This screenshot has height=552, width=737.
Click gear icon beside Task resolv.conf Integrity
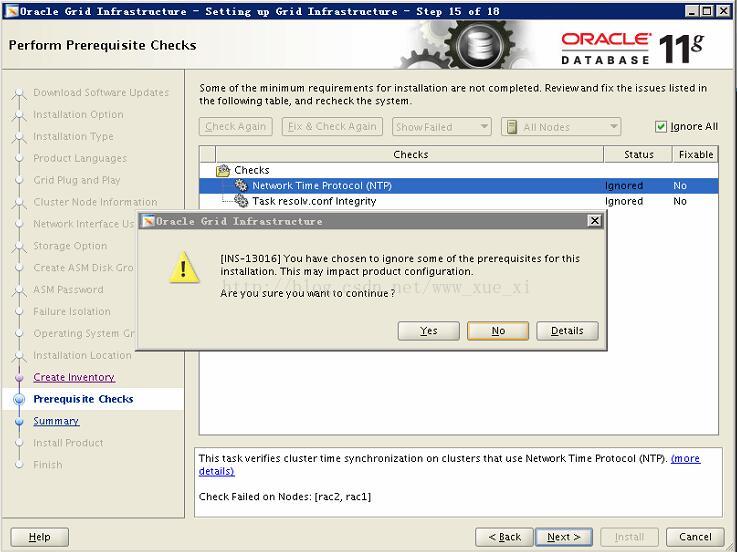tap(241, 201)
